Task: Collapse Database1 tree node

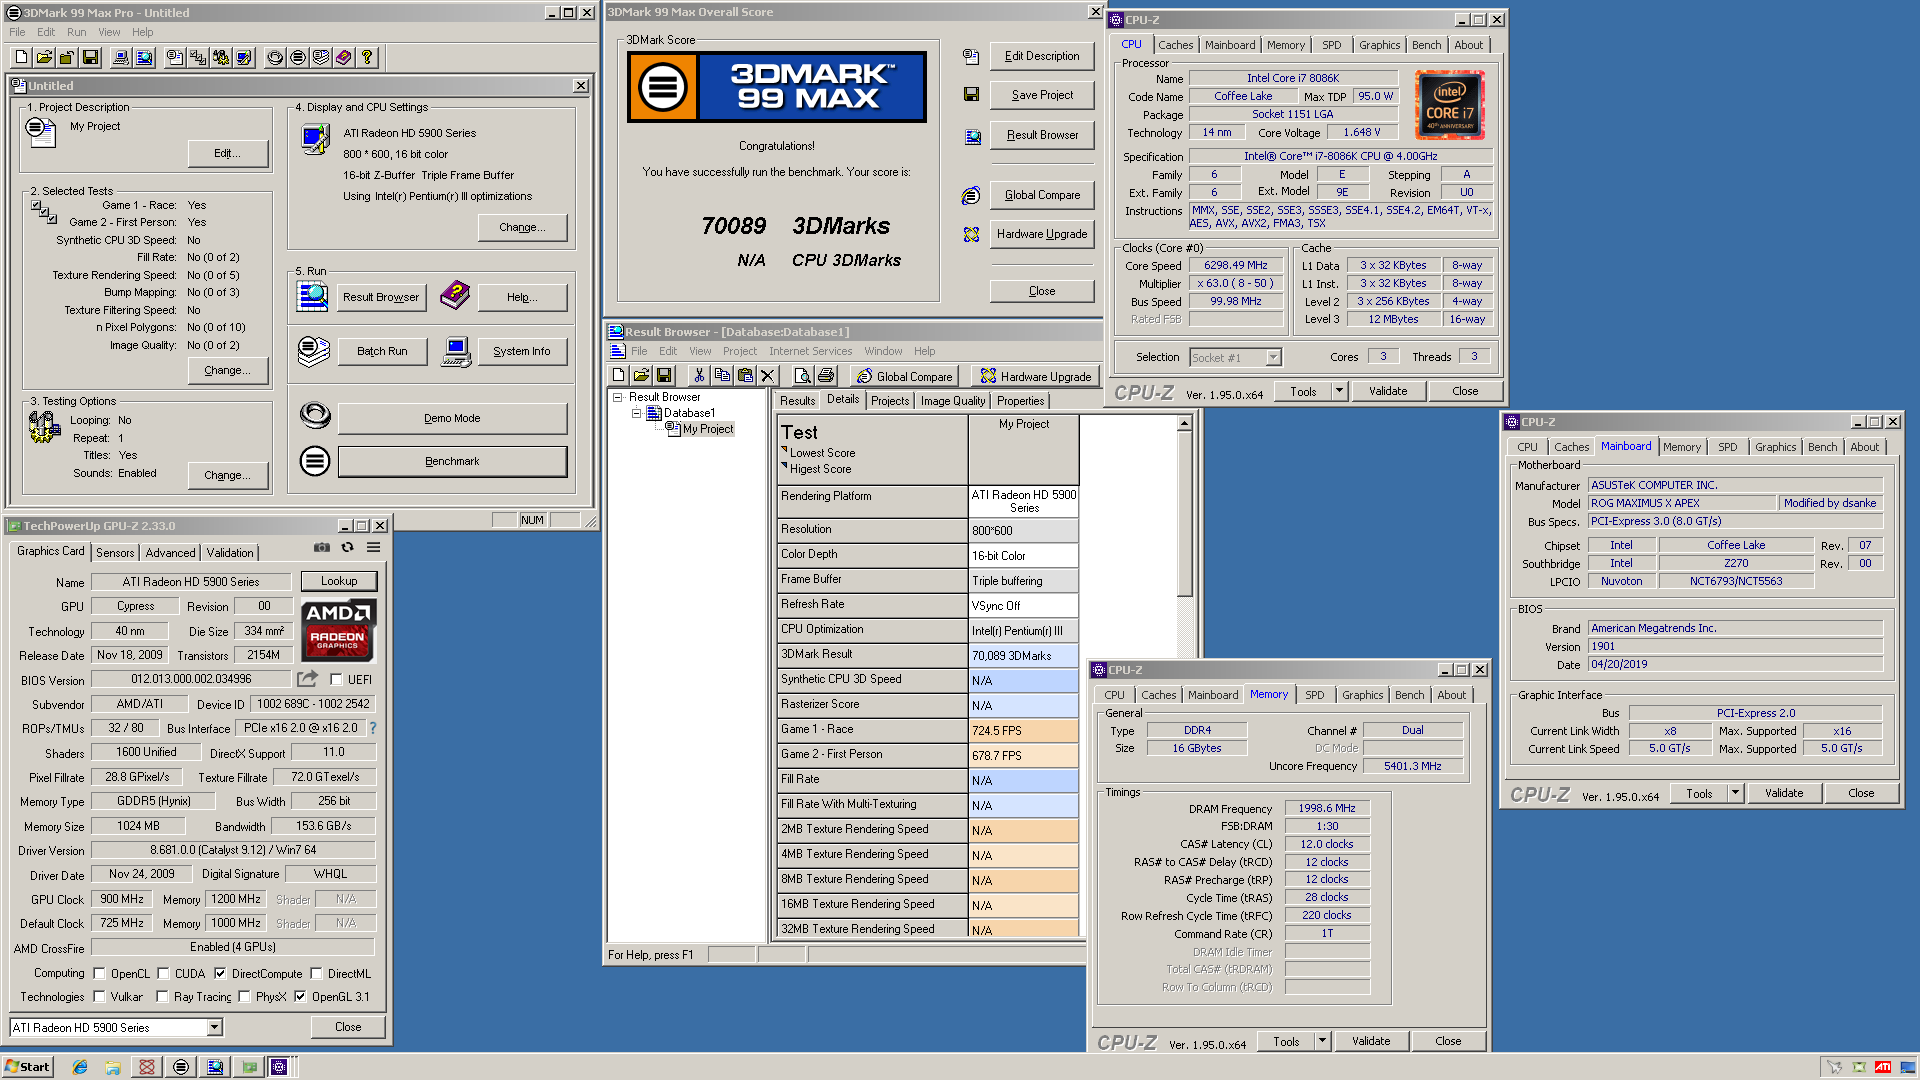Action: point(636,413)
